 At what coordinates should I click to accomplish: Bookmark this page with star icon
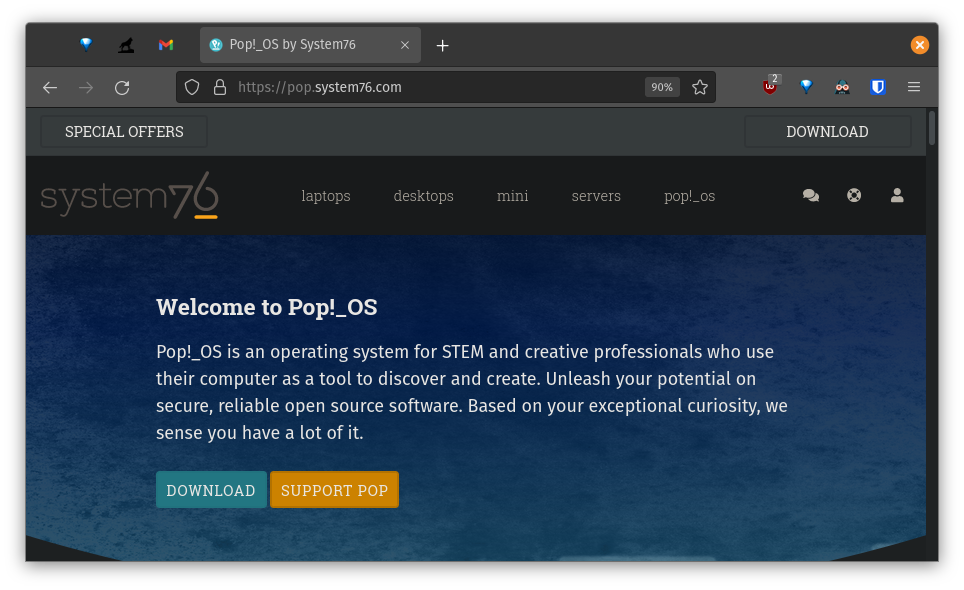(700, 87)
